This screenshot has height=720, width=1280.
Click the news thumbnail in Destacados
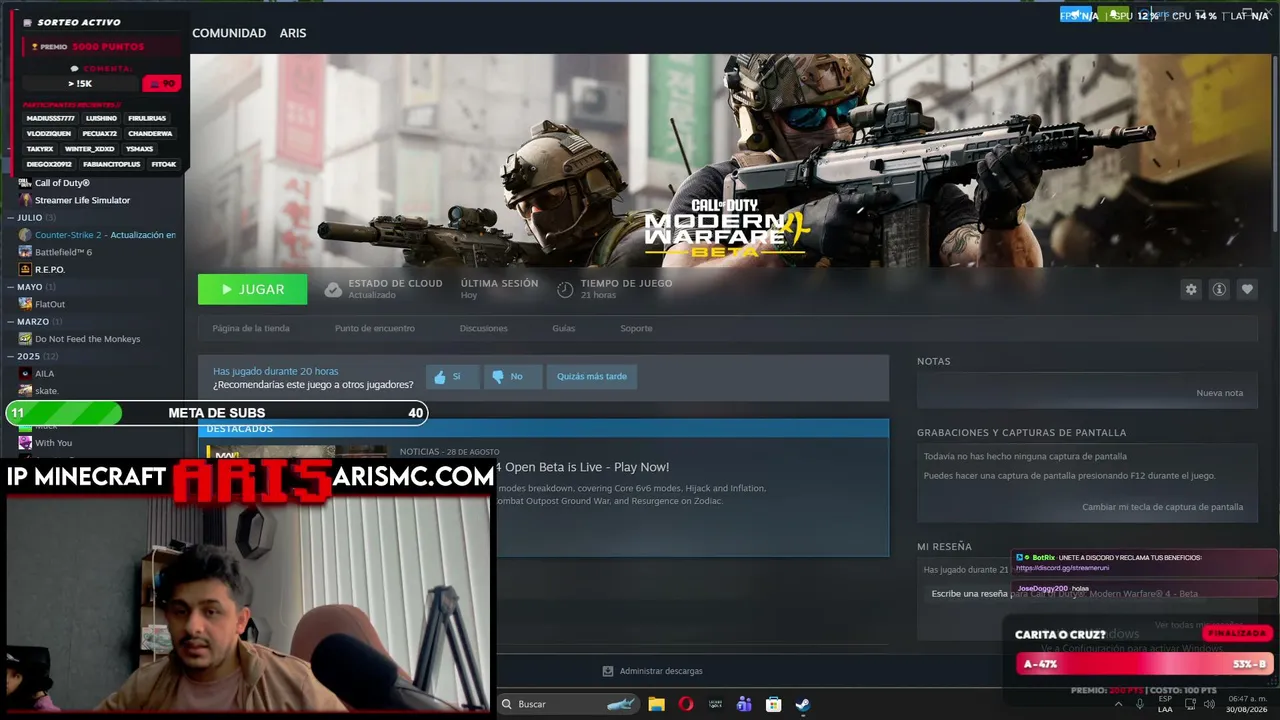pos(295,453)
